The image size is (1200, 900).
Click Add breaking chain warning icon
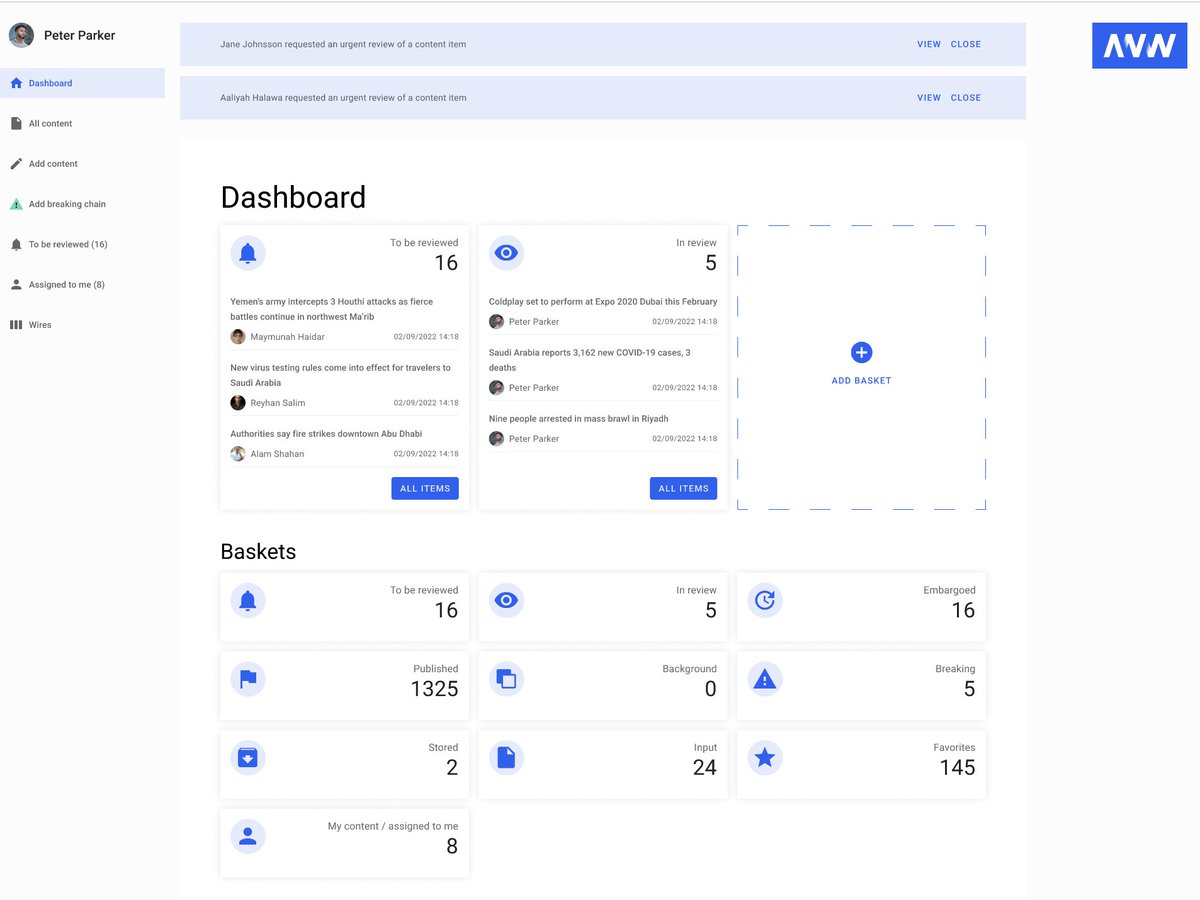[x=16, y=204]
